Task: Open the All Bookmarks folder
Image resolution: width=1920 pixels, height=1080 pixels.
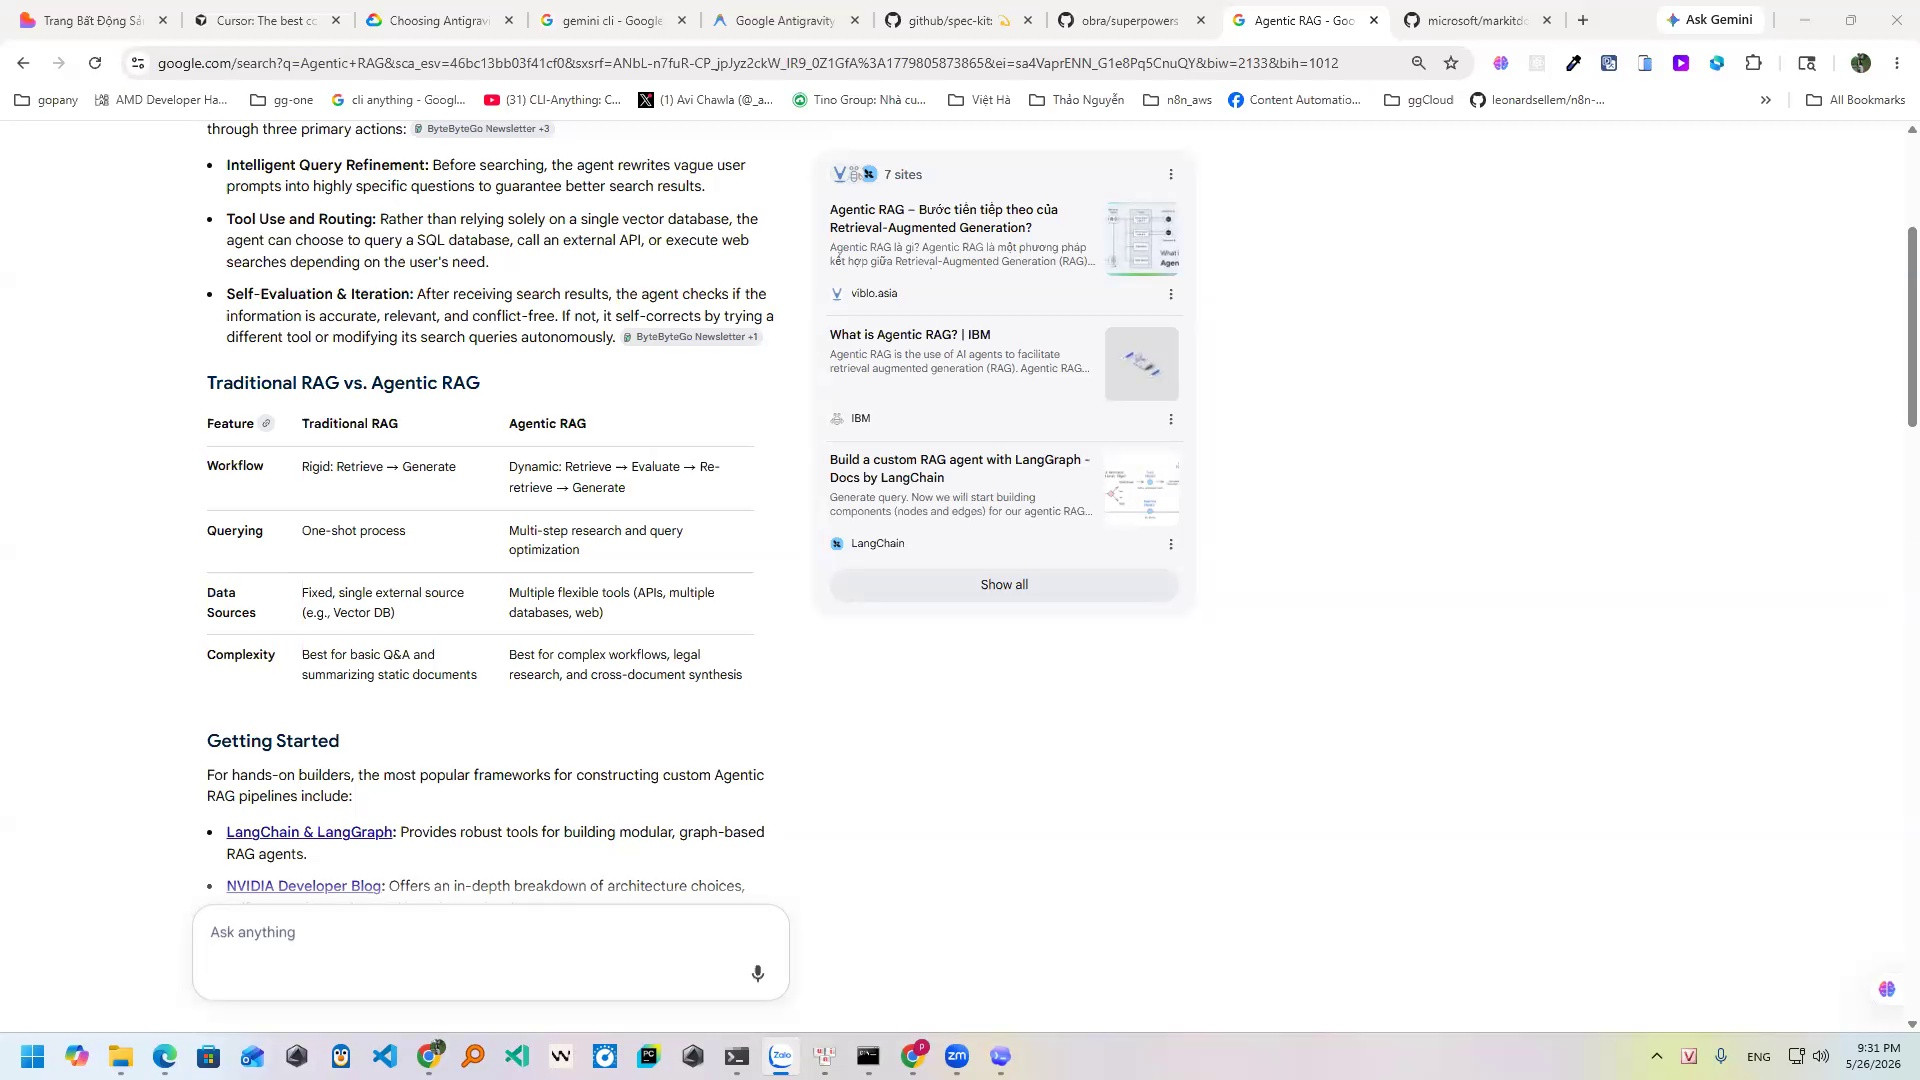Action: 1856,100
